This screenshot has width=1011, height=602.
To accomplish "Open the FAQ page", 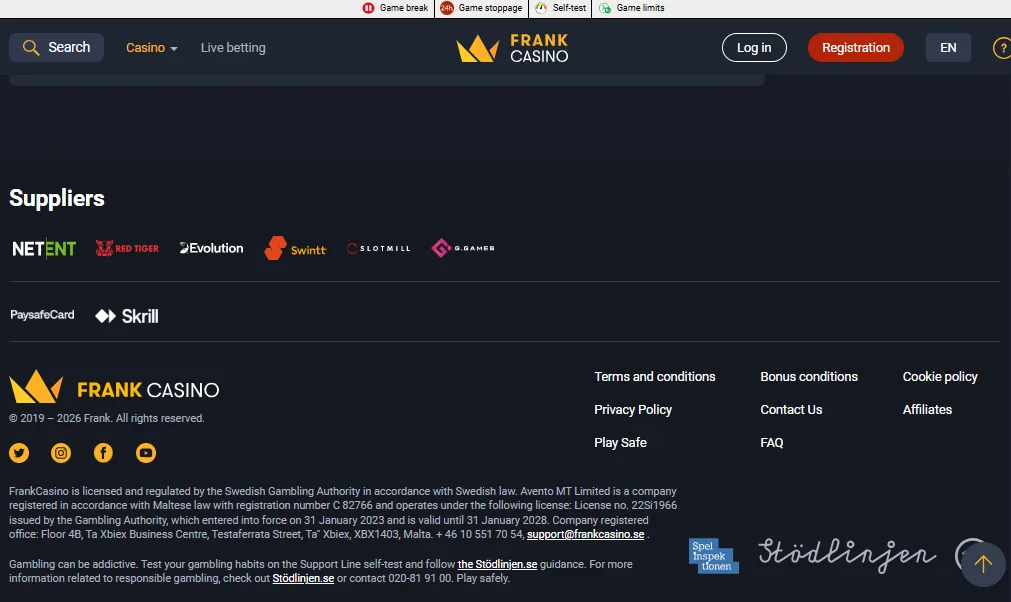I will [x=772, y=442].
